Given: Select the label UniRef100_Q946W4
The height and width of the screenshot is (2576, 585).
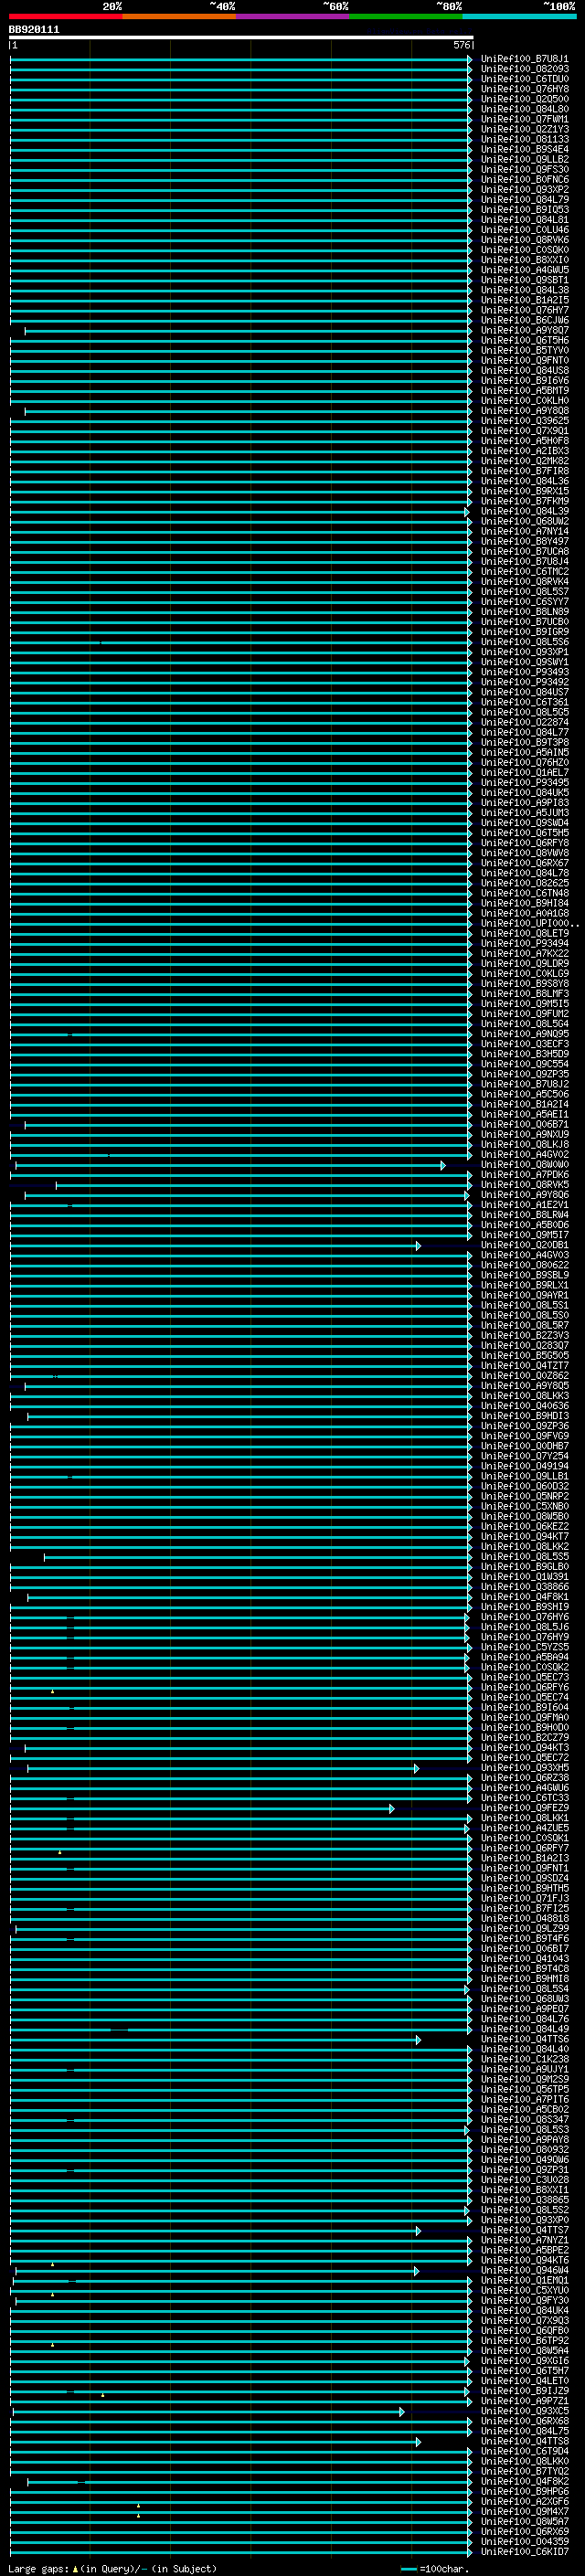Looking at the screenshot, I should (525, 2270).
